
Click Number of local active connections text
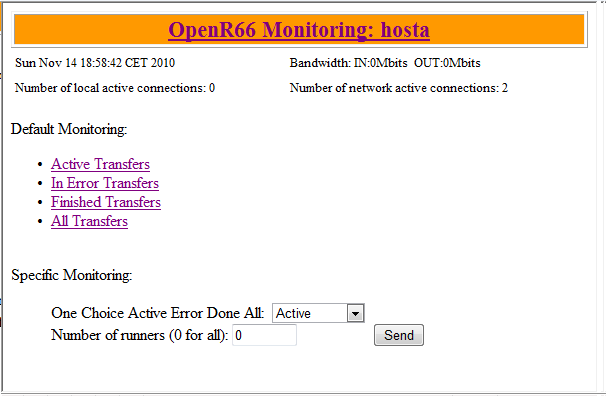[x=115, y=88]
